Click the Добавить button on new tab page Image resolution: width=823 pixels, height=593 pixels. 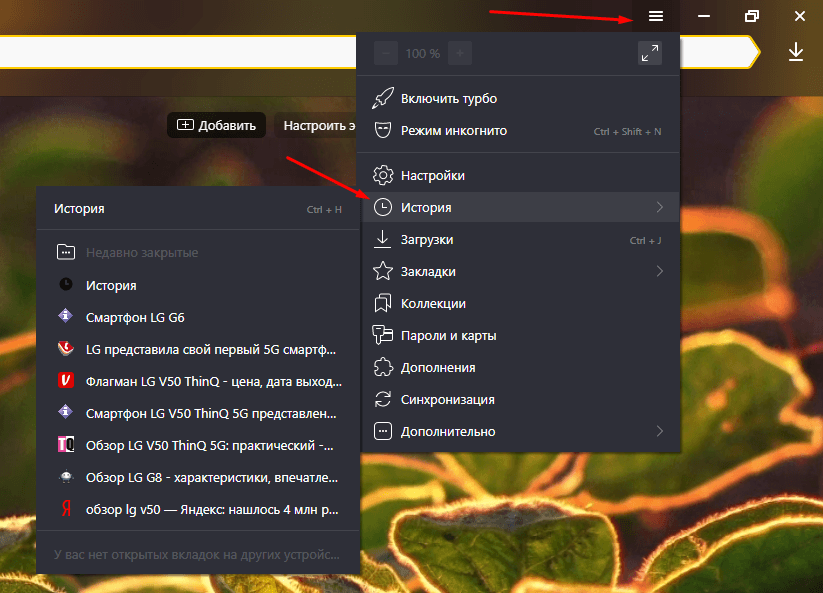click(x=216, y=125)
